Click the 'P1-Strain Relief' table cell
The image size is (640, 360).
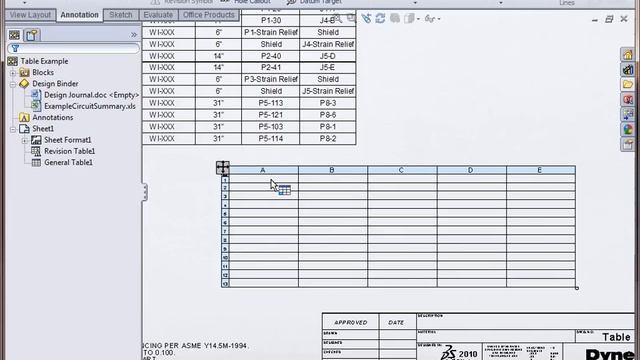[x=271, y=32]
